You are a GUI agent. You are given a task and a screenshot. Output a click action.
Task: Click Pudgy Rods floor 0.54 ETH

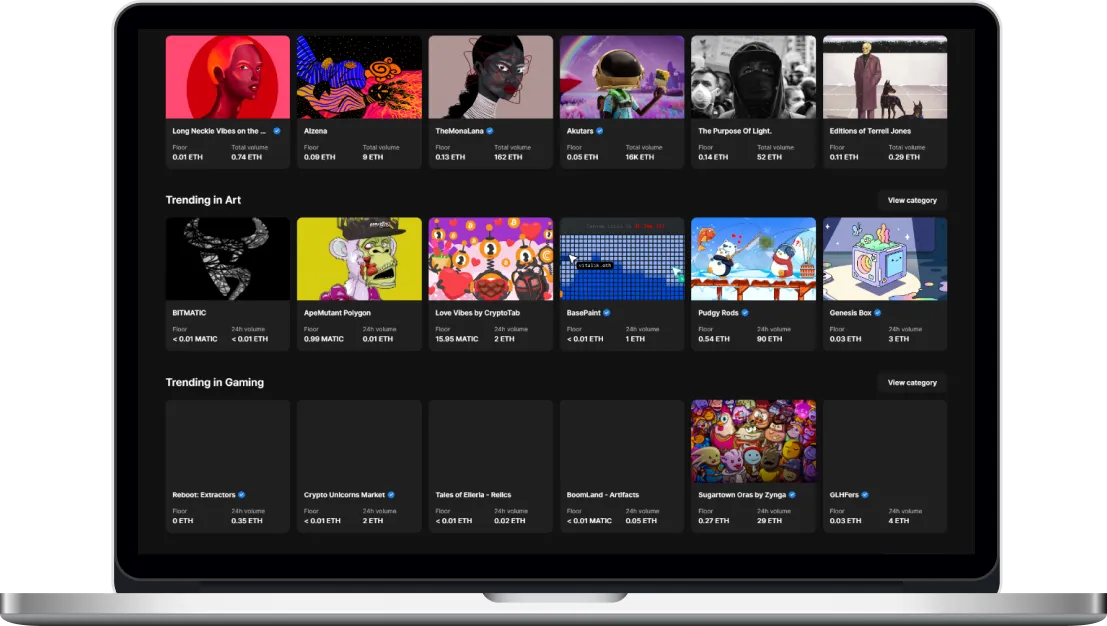point(714,339)
